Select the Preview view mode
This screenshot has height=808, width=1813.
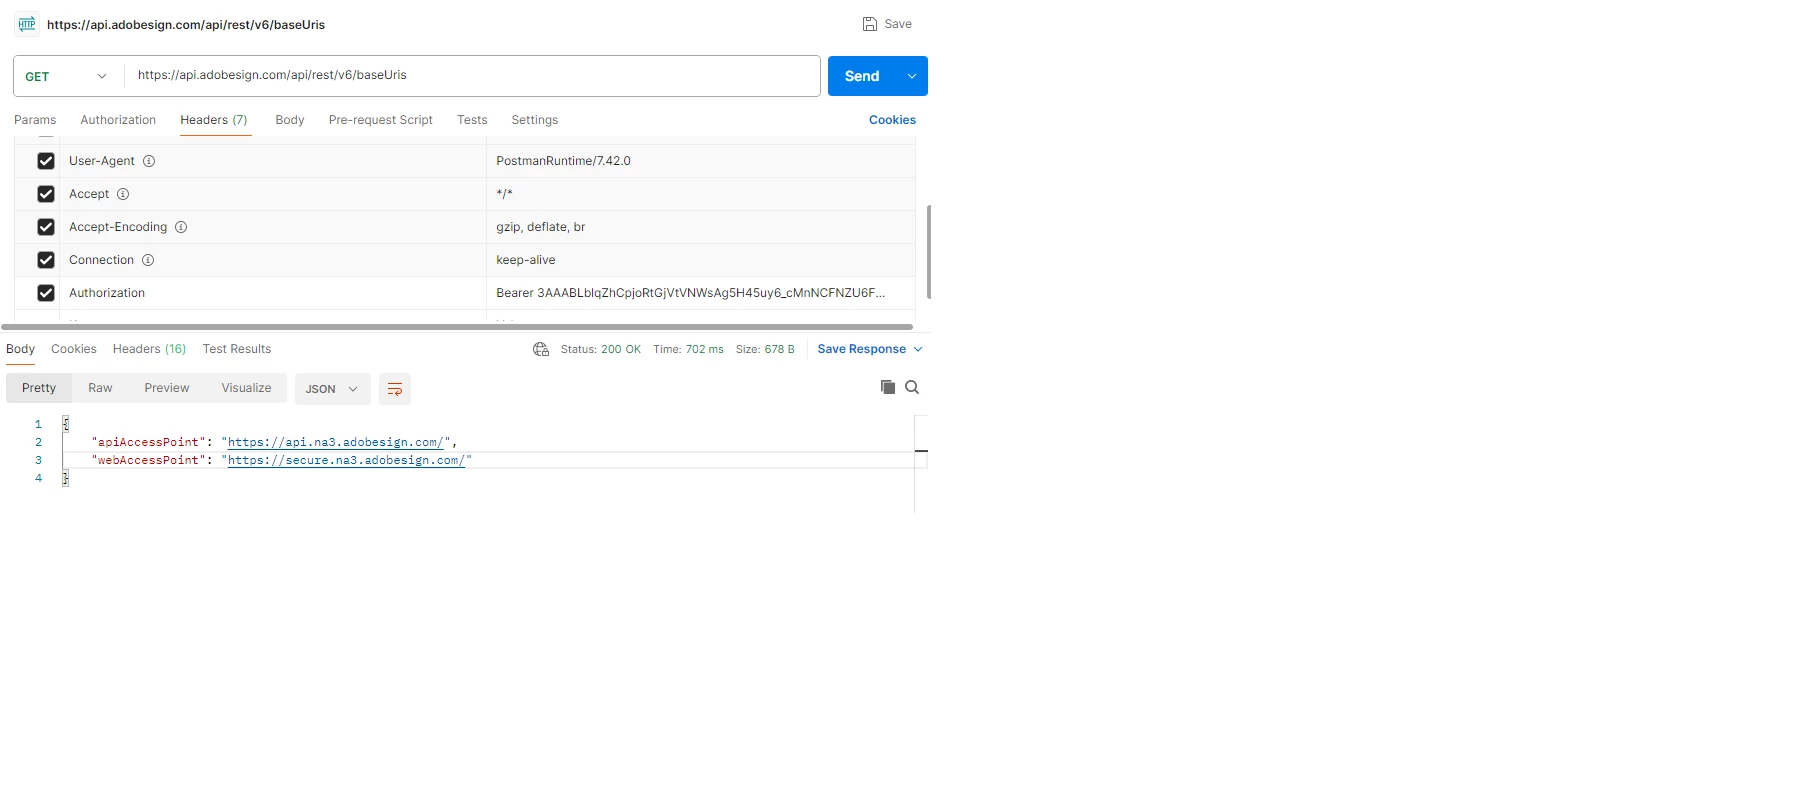pyautogui.click(x=167, y=388)
